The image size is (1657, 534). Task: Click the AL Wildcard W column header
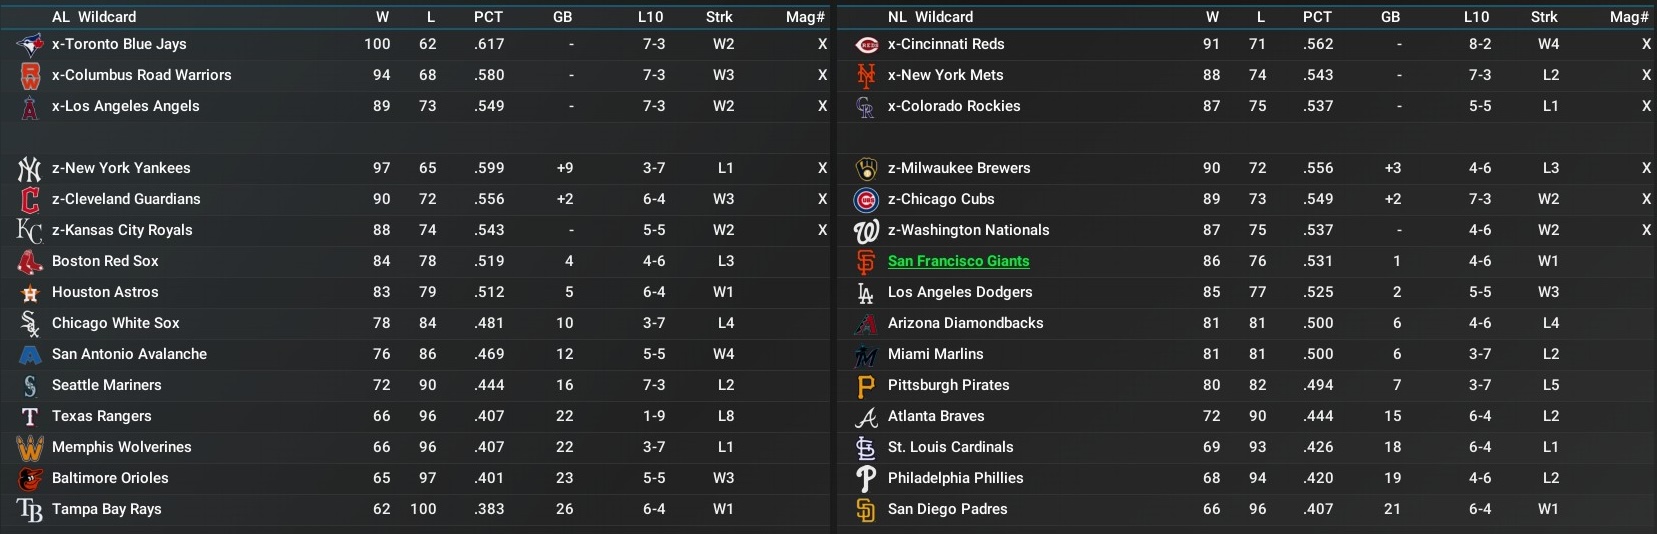pyautogui.click(x=382, y=17)
